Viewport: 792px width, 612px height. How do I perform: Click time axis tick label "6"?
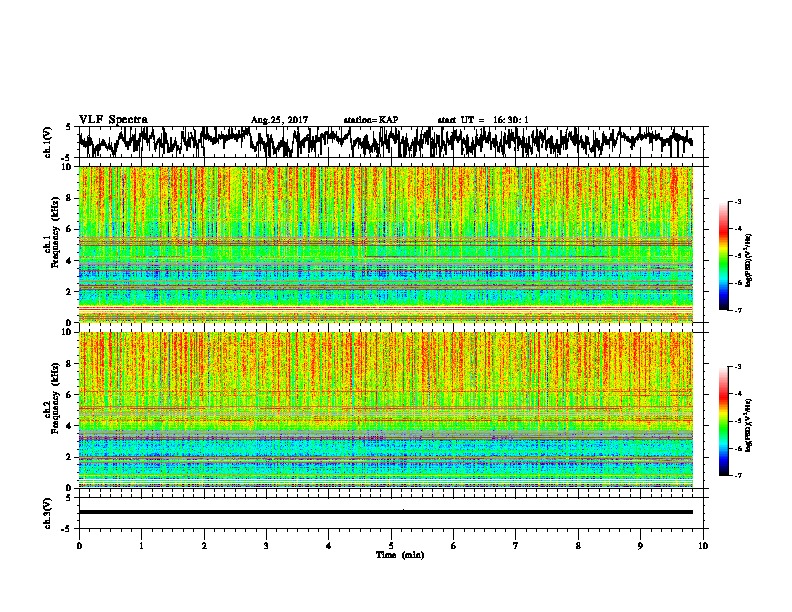[454, 546]
